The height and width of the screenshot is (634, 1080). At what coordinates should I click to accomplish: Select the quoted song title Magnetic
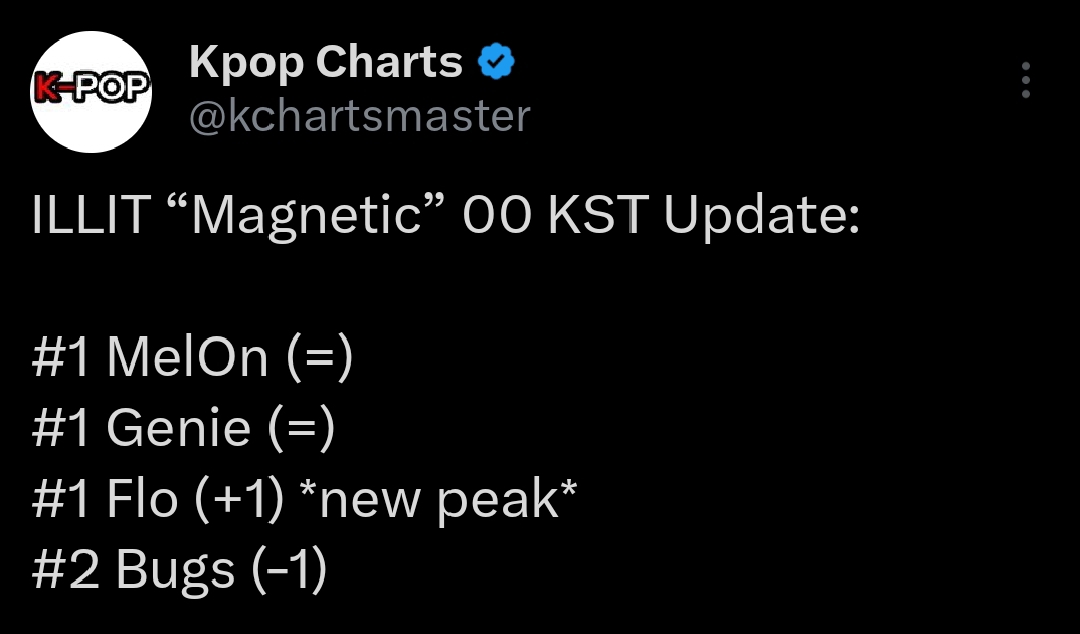[x=306, y=216]
